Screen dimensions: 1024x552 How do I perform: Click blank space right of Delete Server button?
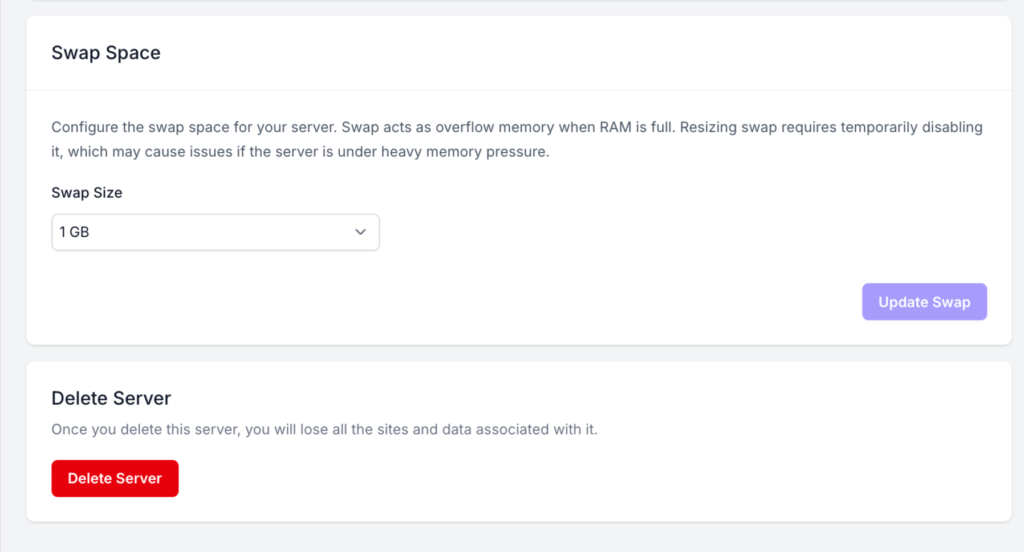[500, 478]
